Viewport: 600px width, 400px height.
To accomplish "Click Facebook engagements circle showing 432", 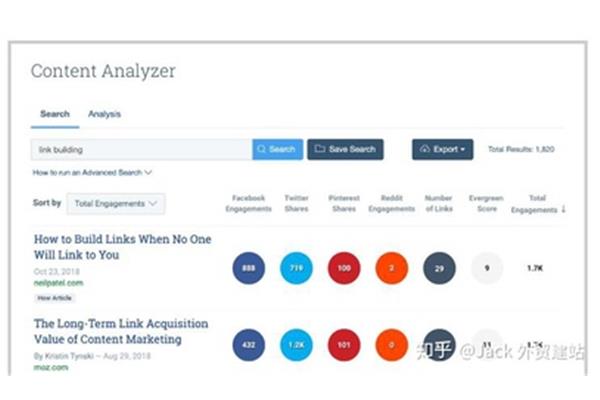I will tap(249, 345).
